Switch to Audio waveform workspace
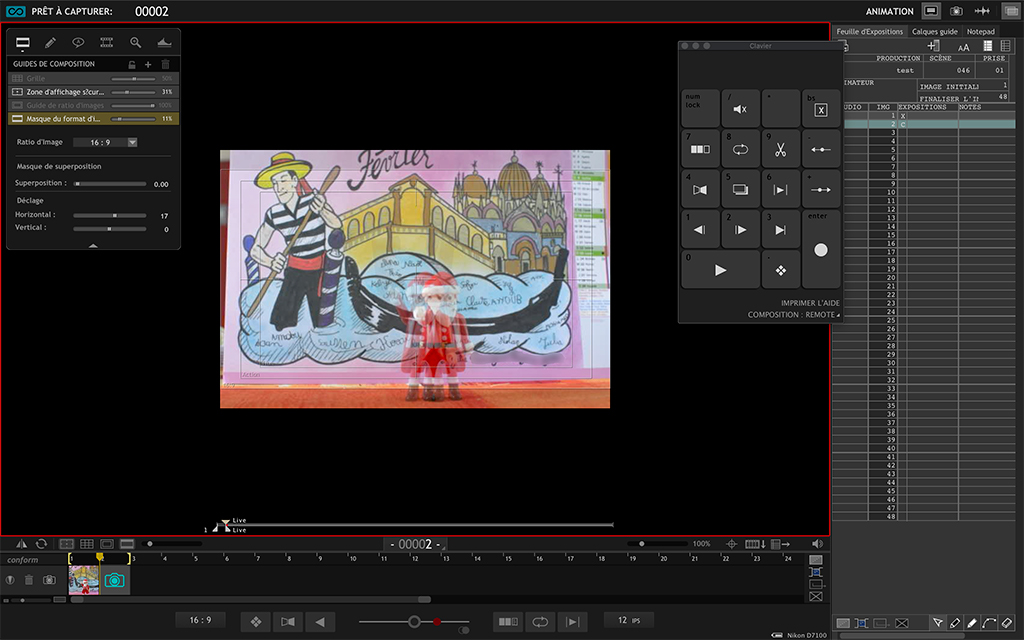 point(982,11)
